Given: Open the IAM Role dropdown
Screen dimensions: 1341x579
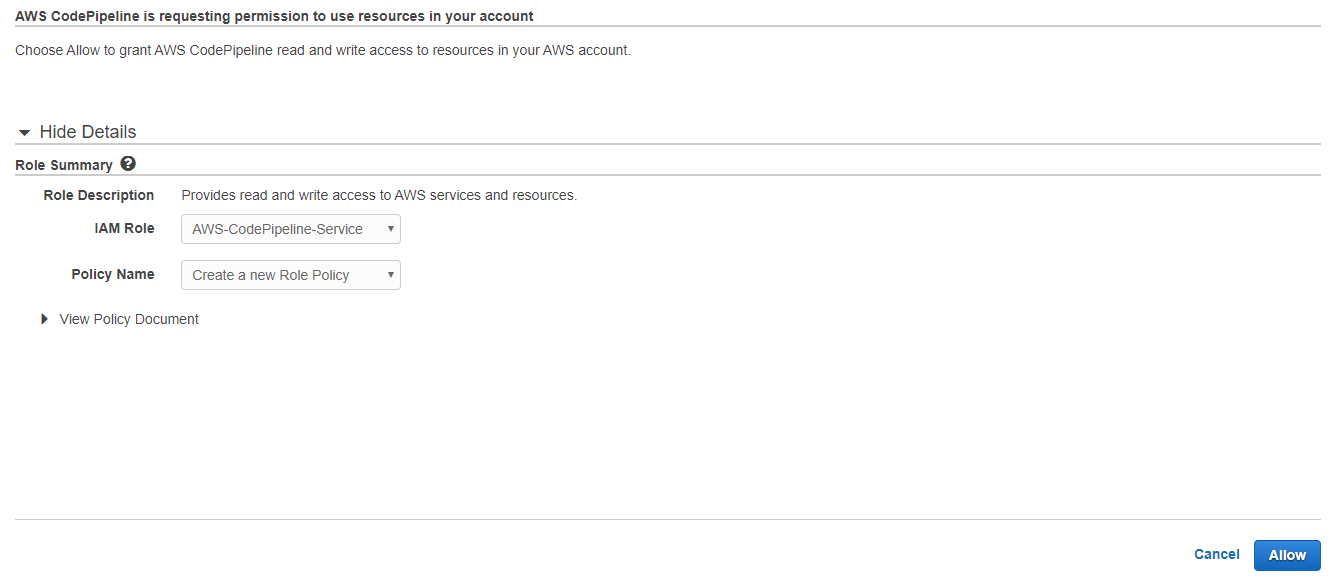Looking at the screenshot, I should 291,229.
